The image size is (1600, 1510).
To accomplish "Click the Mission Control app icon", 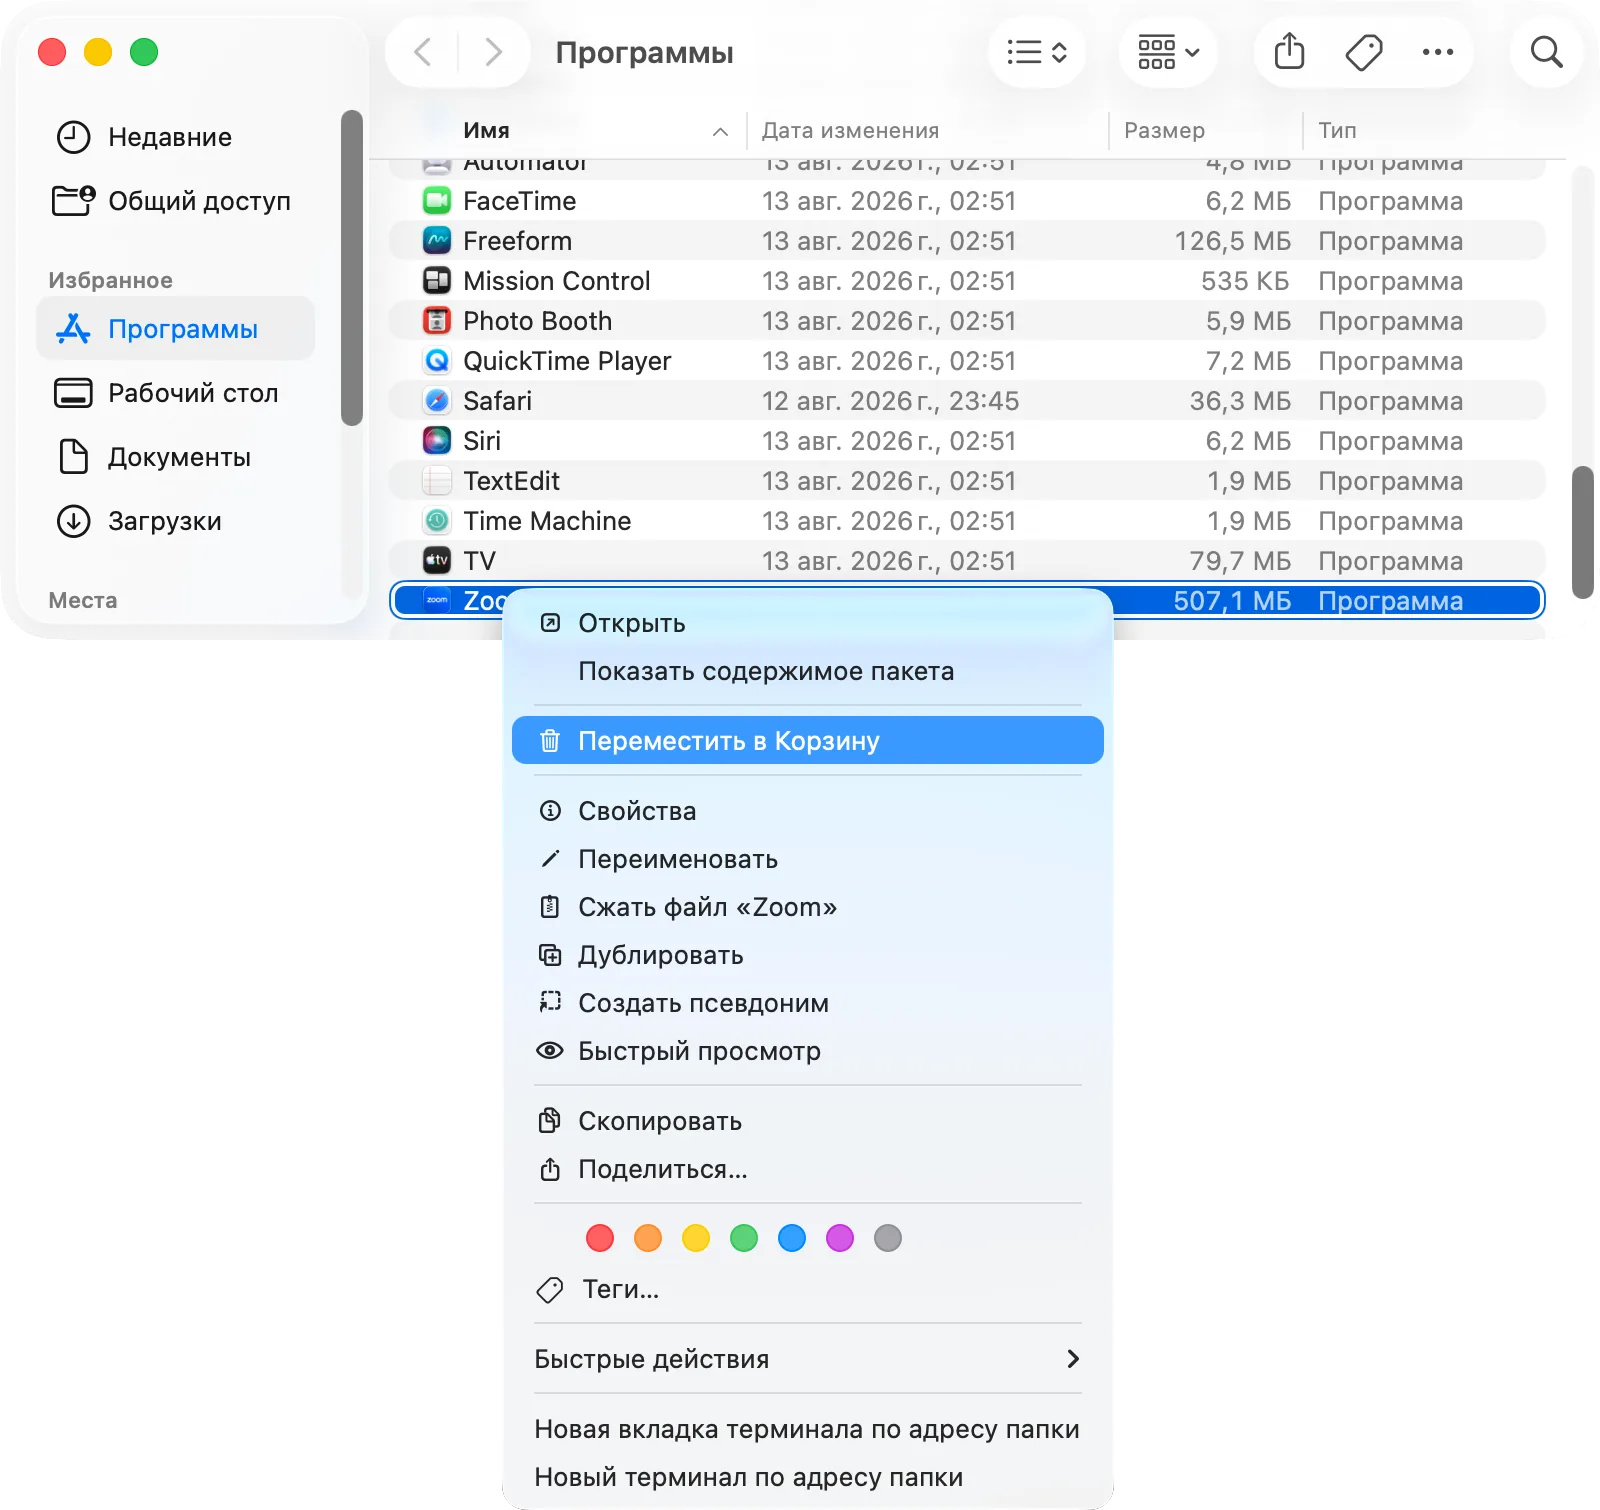I will click(437, 281).
